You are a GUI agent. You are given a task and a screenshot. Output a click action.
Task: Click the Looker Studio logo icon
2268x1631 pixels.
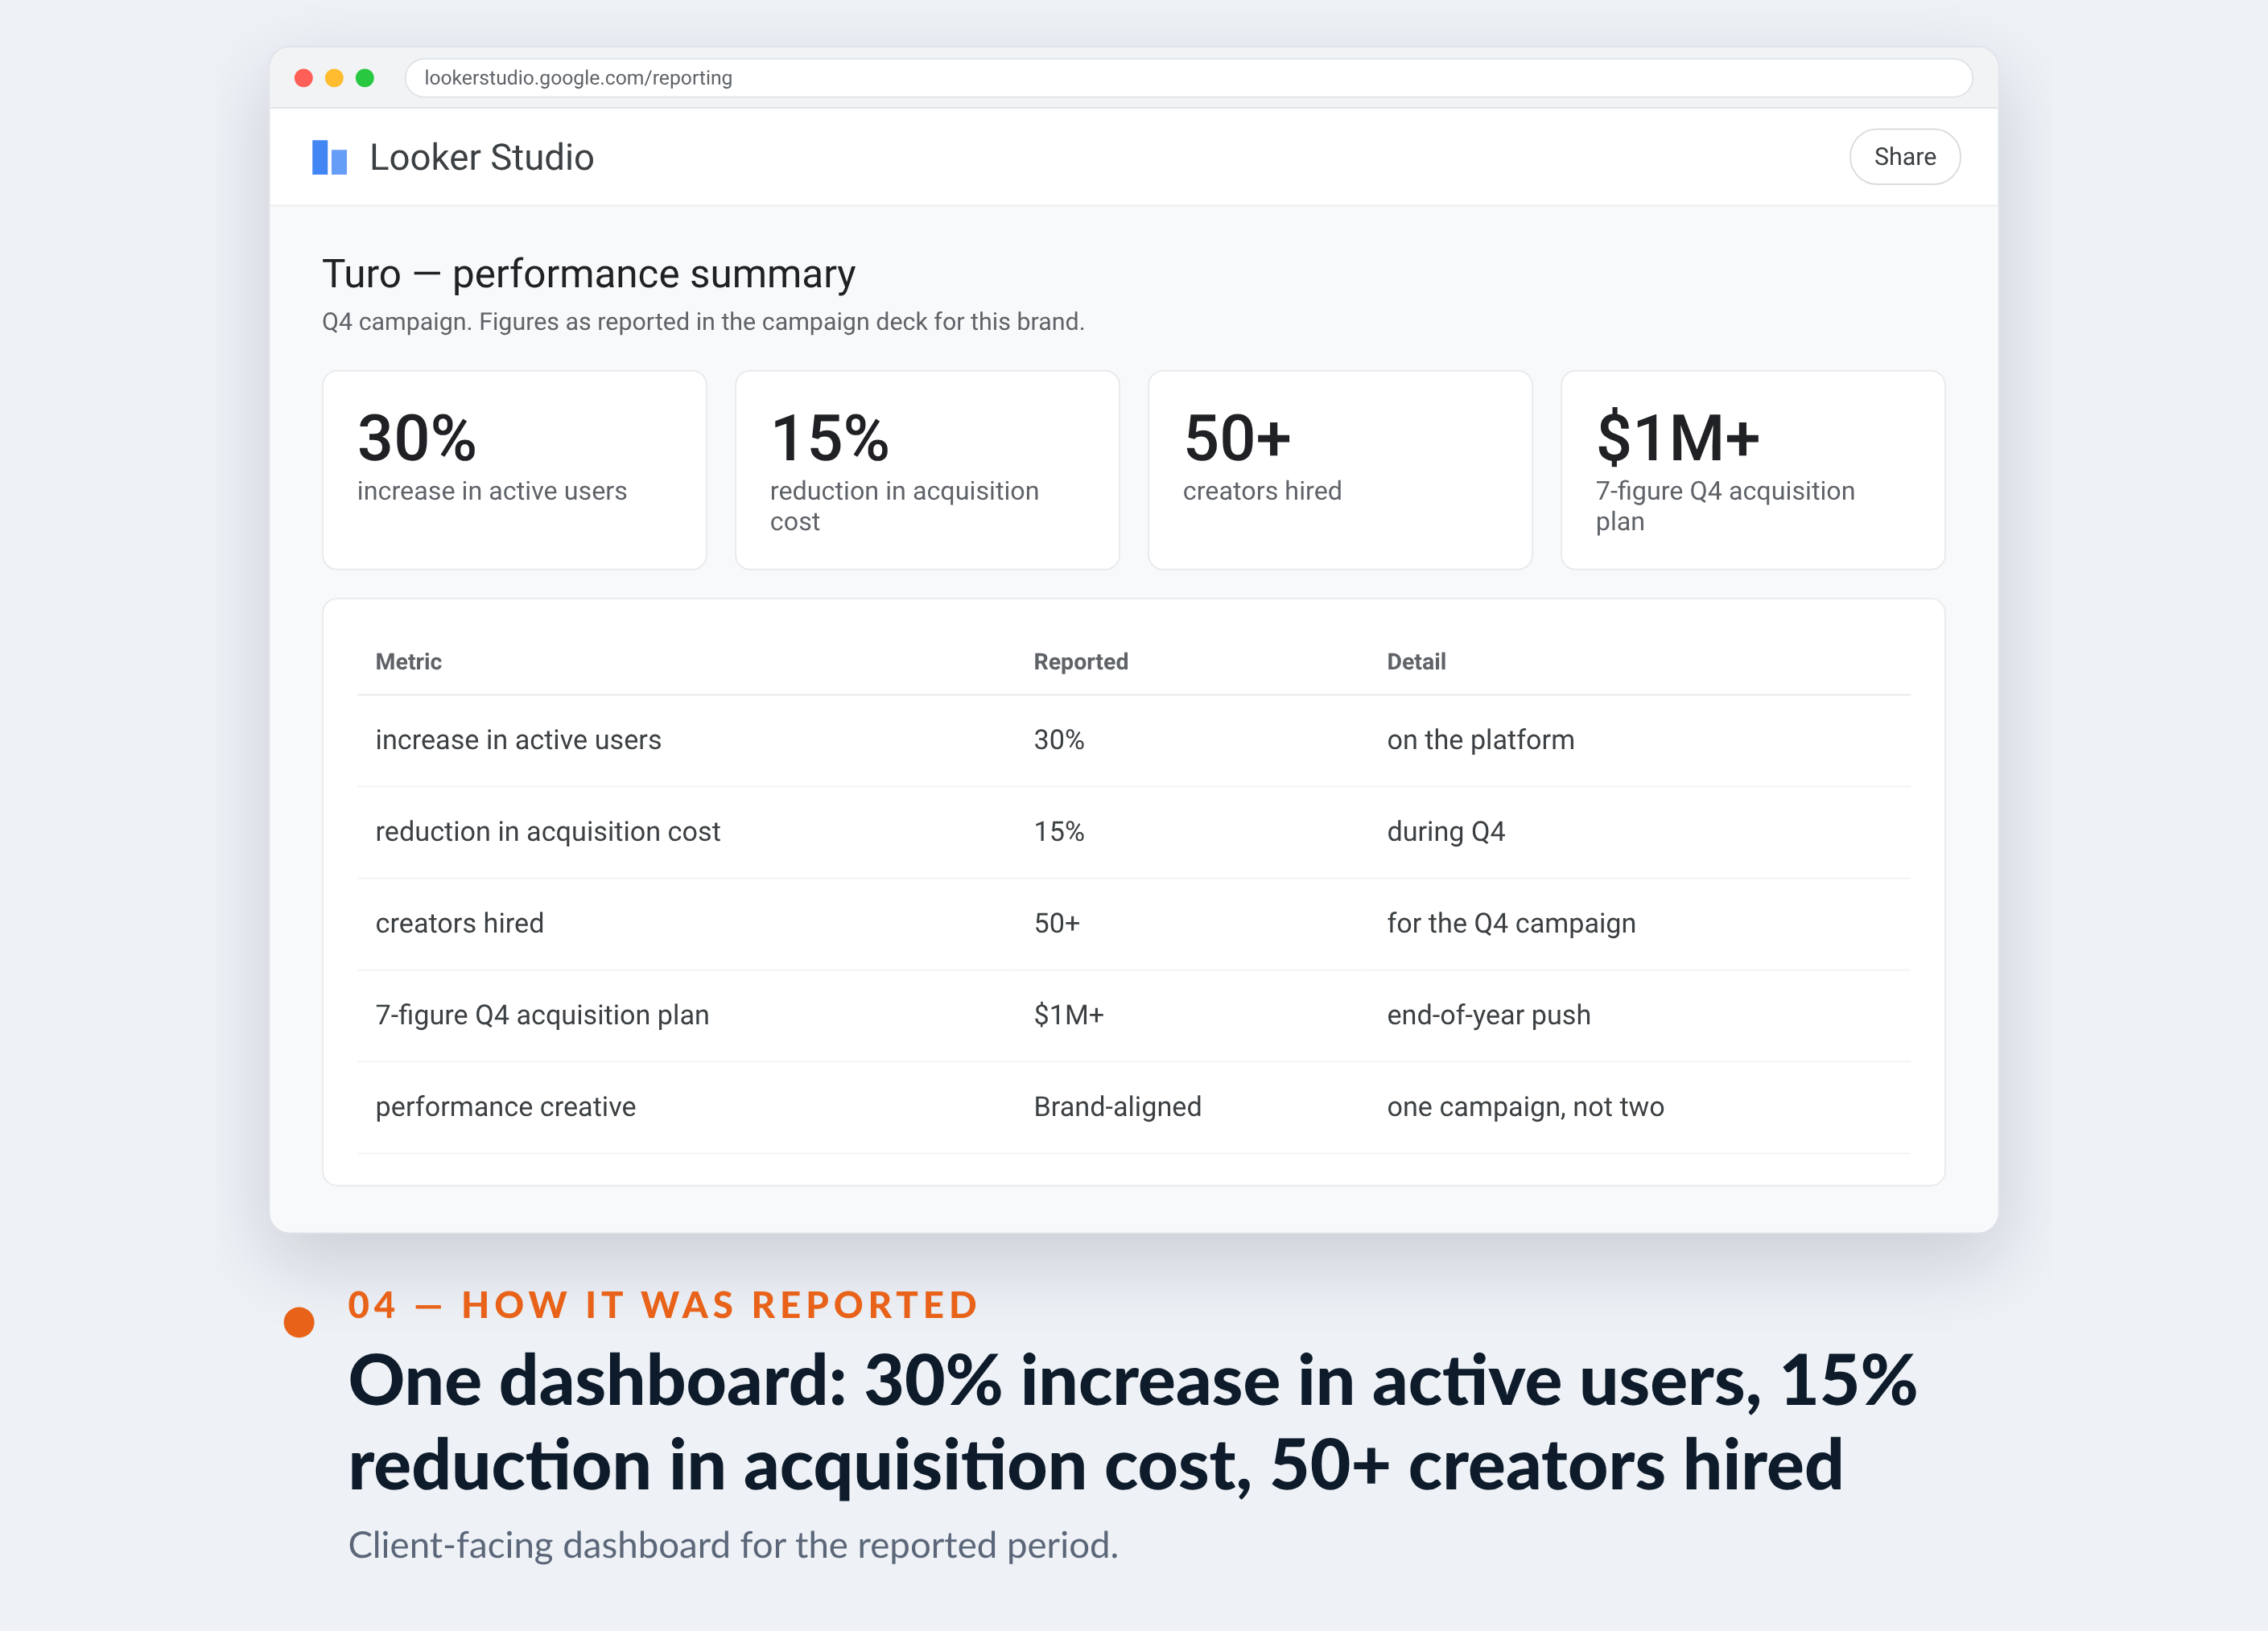tap(329, 157)
